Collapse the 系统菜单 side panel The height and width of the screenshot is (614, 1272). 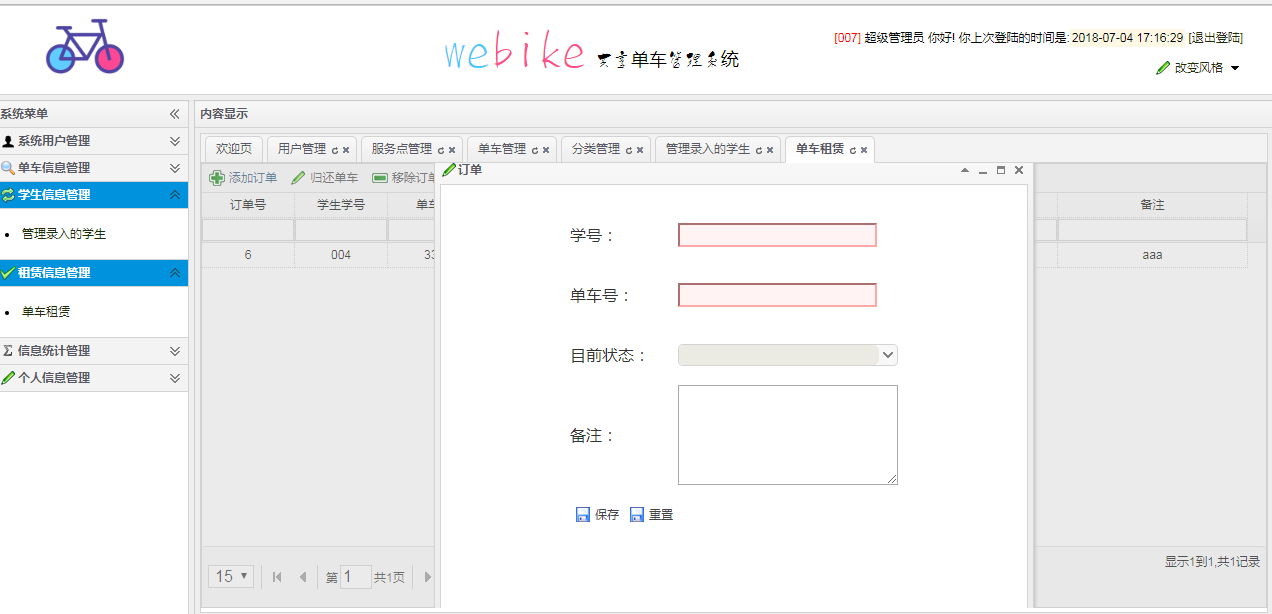pos(174,114)
